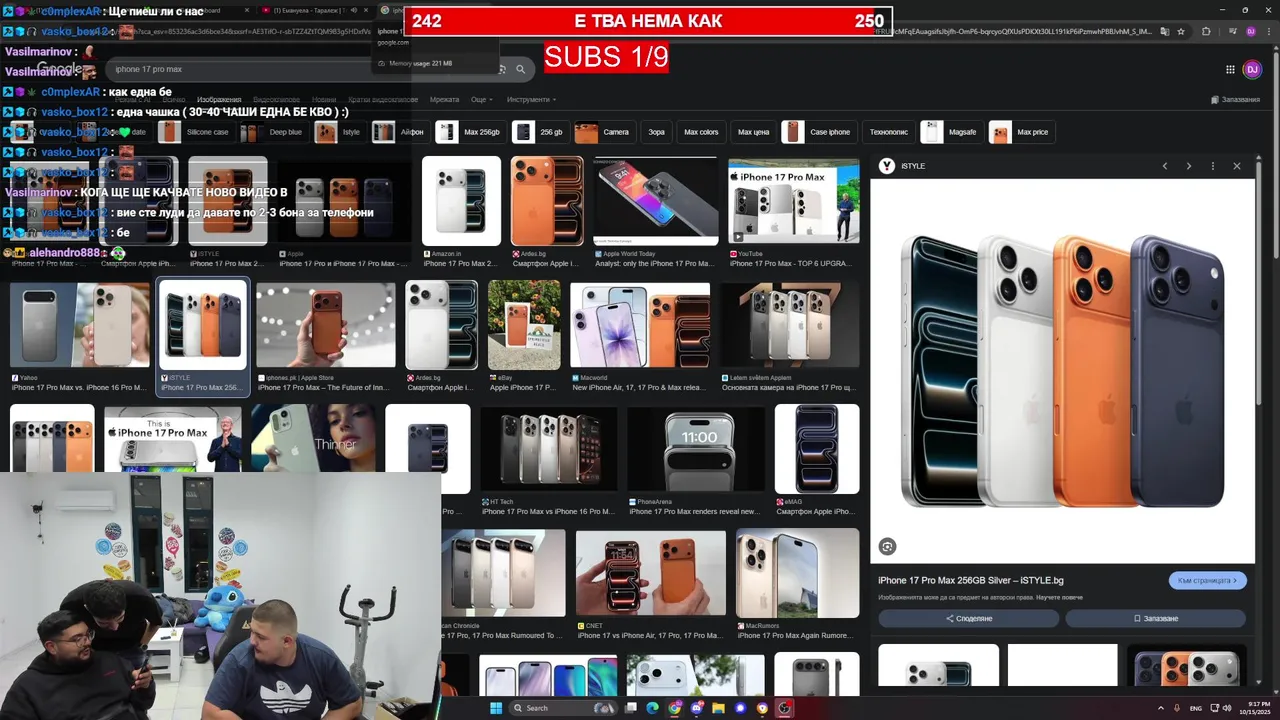The height and width of the screenshot is (720, 1280).
Task: Click the results scrollbar down arrow
Action: click(x=1274, y=691)
